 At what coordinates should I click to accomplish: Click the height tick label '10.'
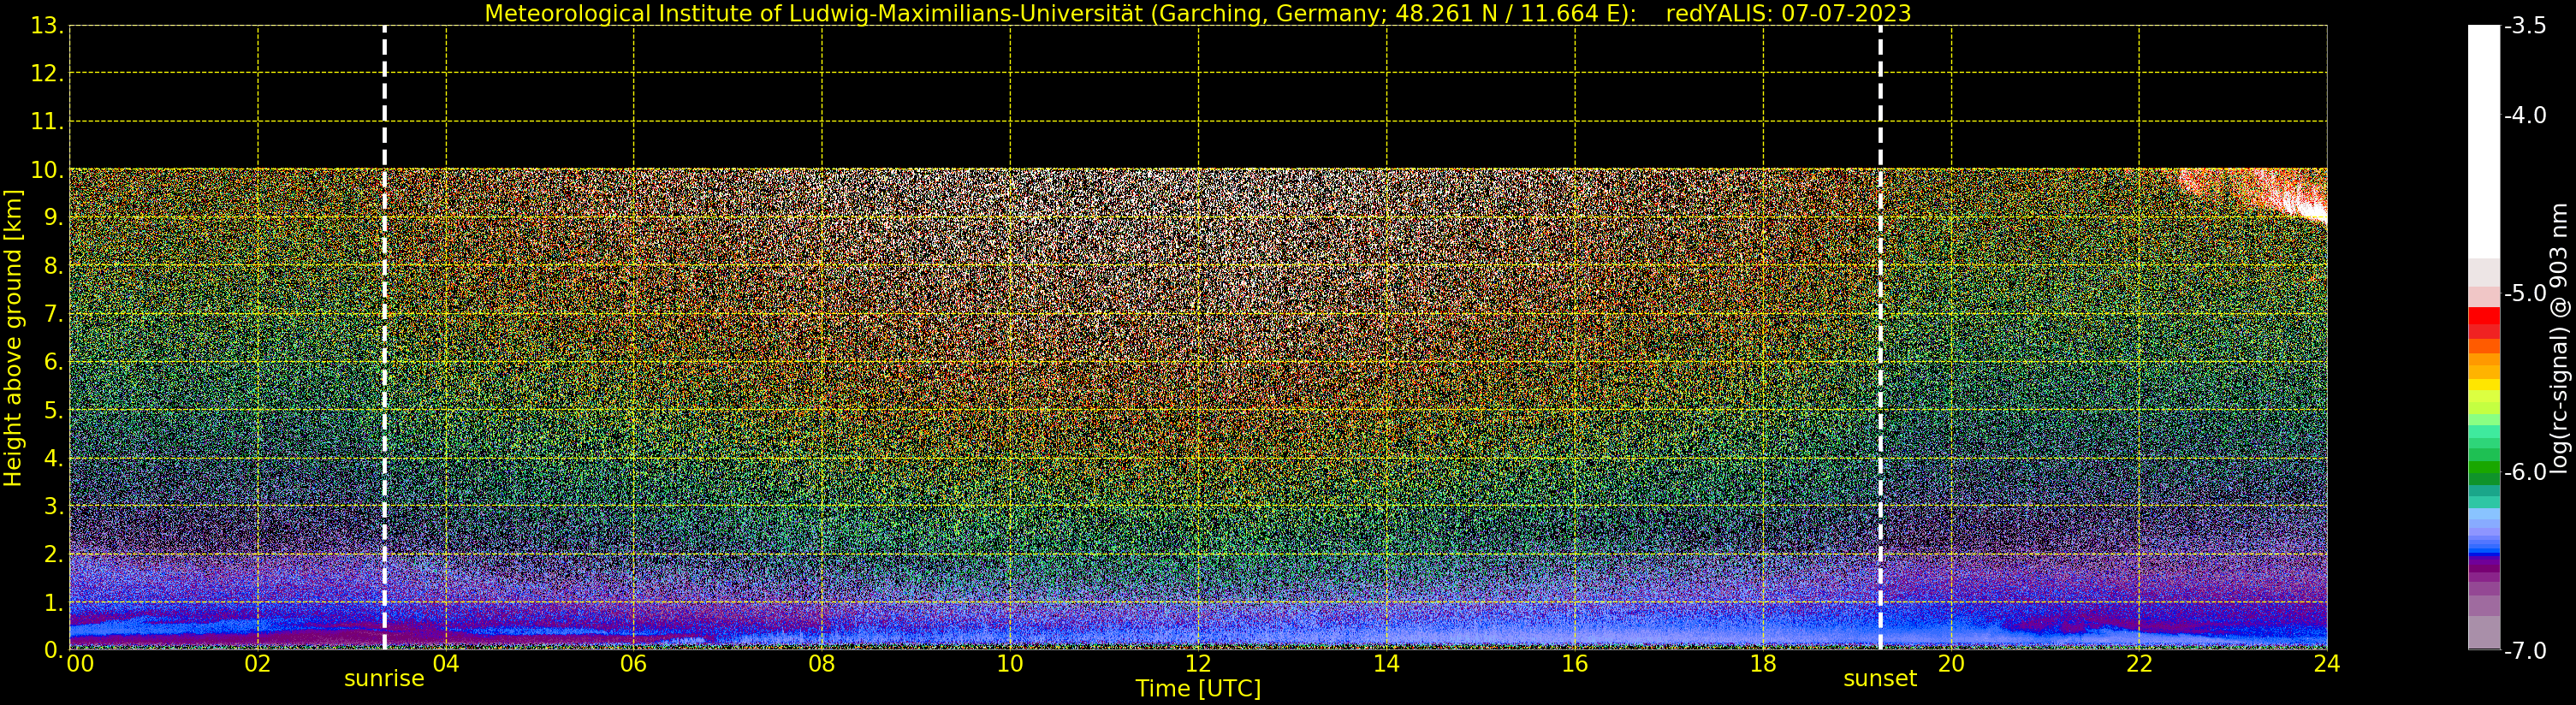[x=47, y=170]
